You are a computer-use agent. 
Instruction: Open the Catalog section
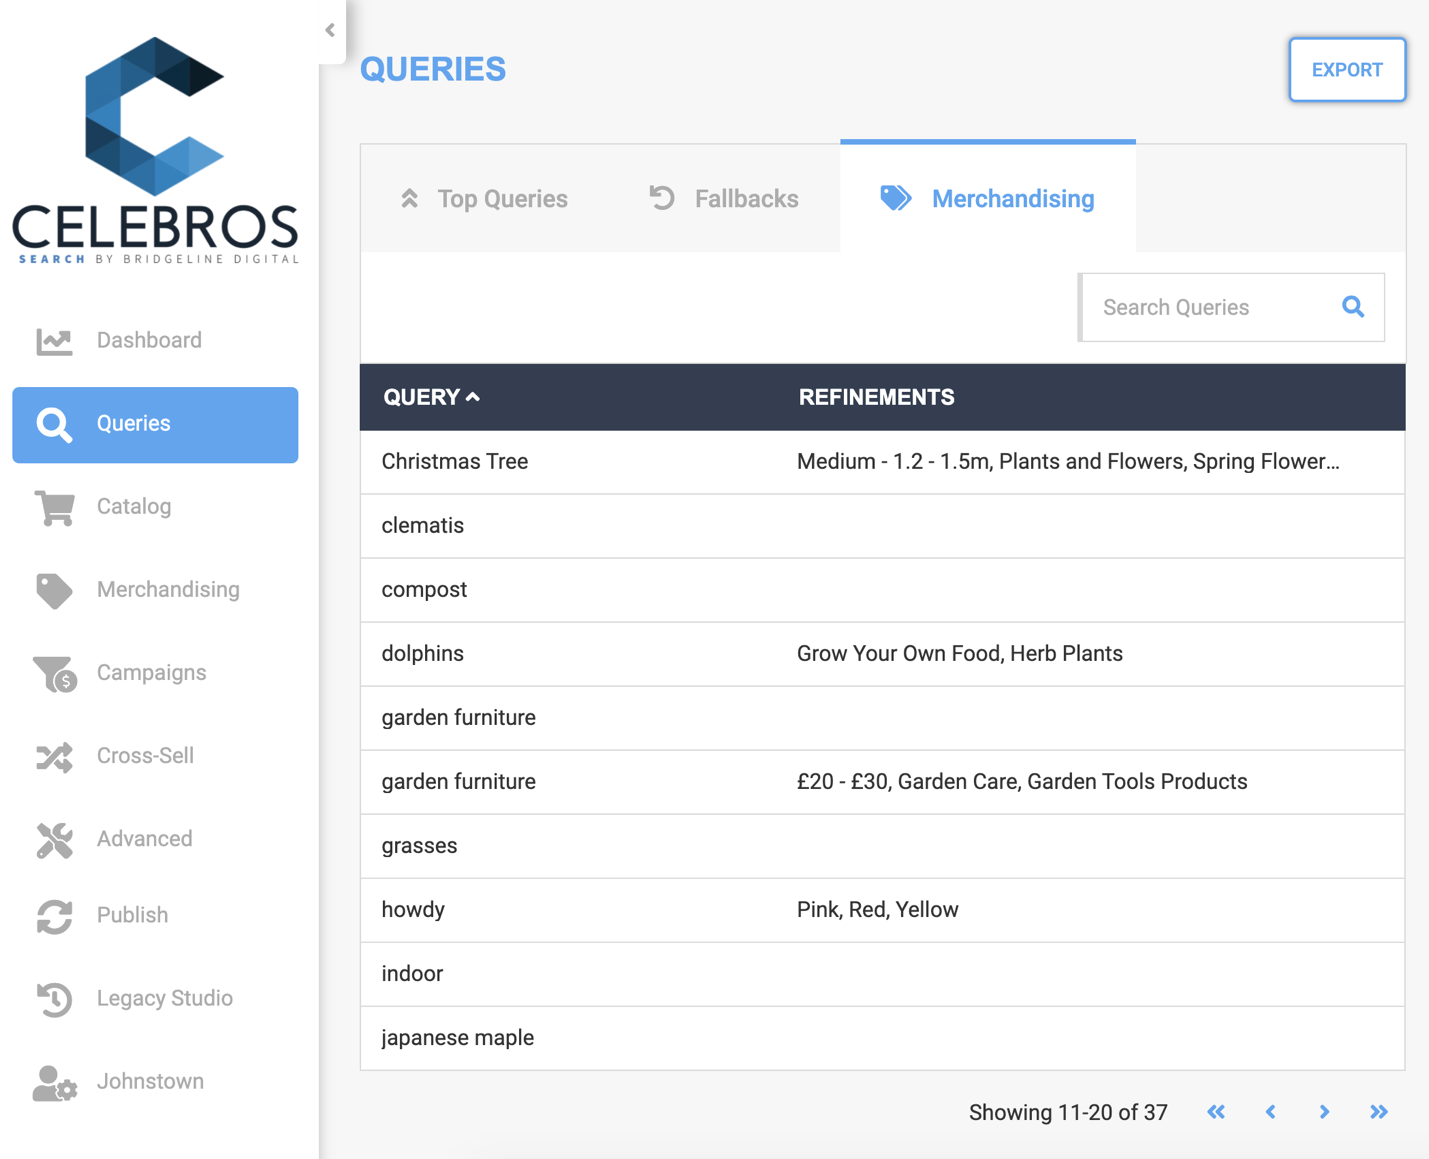pyautogui.click(x=155, y=507)
